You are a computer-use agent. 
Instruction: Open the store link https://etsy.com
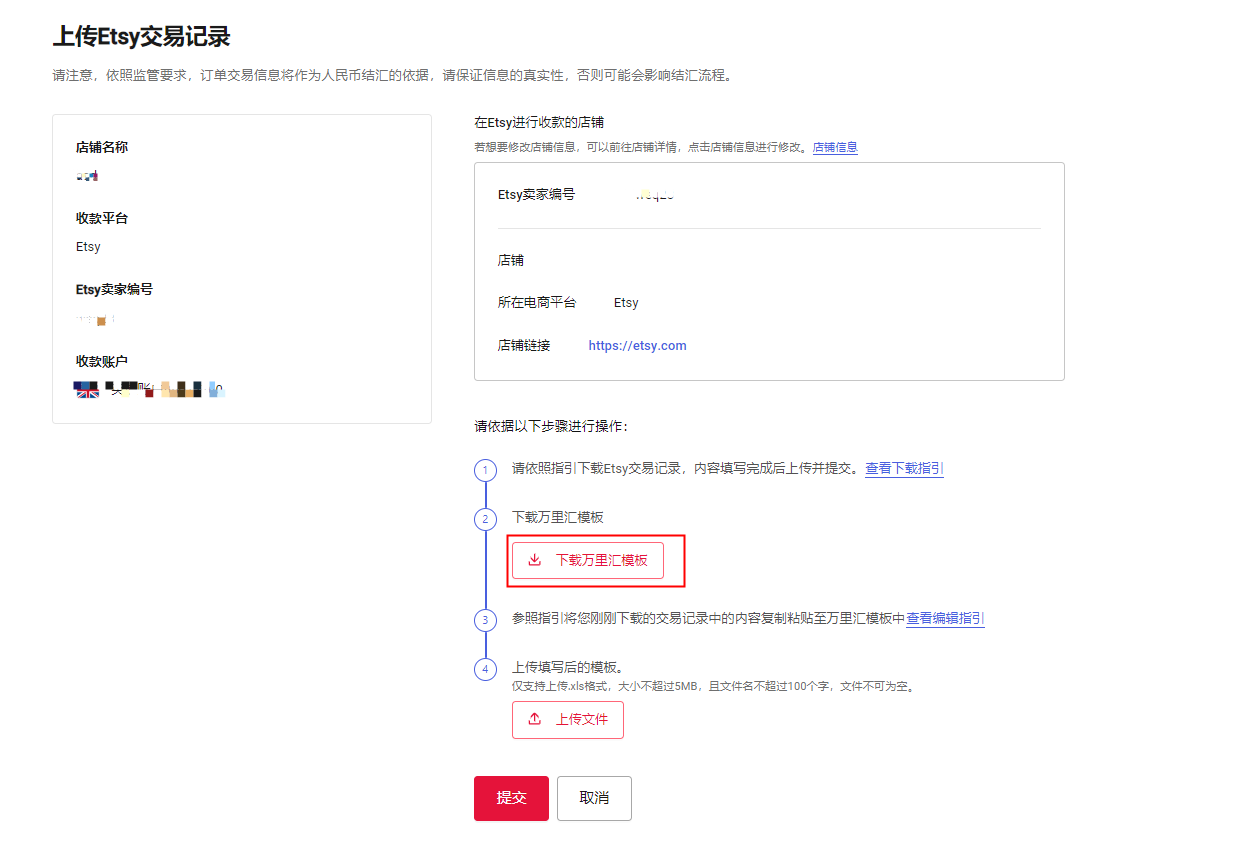(637, 345)
